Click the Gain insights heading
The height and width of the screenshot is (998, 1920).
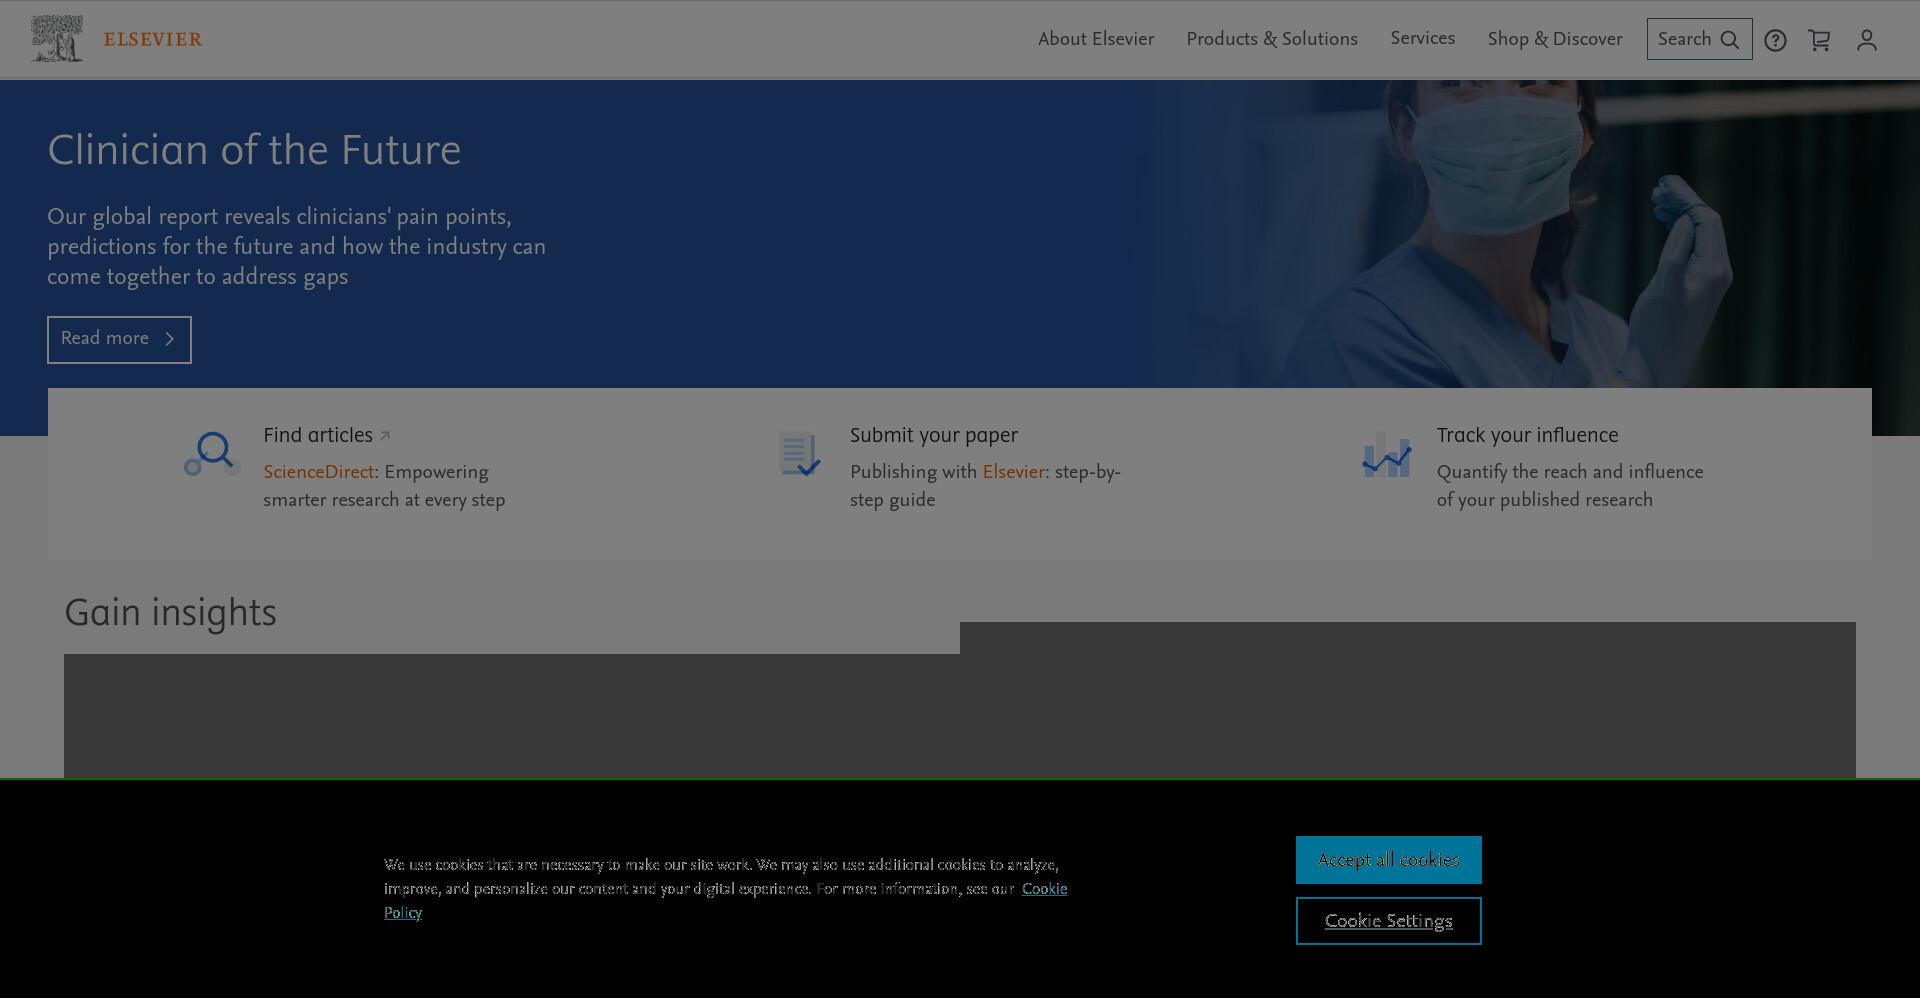tap(170, 612)
